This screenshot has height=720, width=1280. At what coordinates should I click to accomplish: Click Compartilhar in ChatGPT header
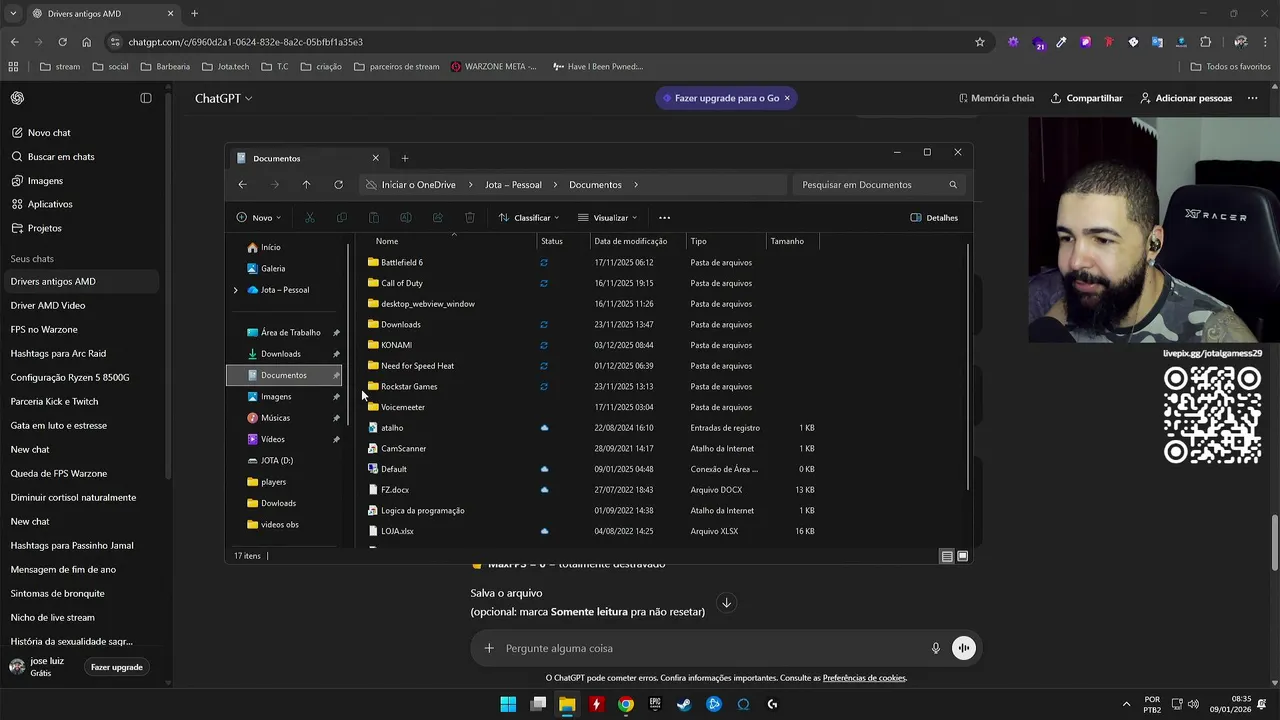point(1086,98)
